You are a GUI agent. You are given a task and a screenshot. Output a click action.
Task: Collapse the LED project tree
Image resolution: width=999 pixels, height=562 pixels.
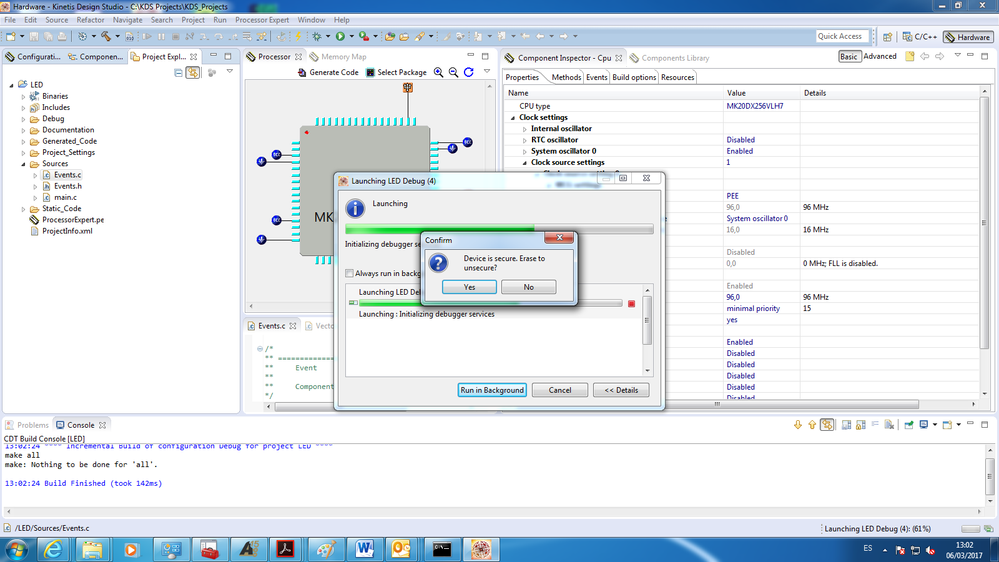(11, 85)
